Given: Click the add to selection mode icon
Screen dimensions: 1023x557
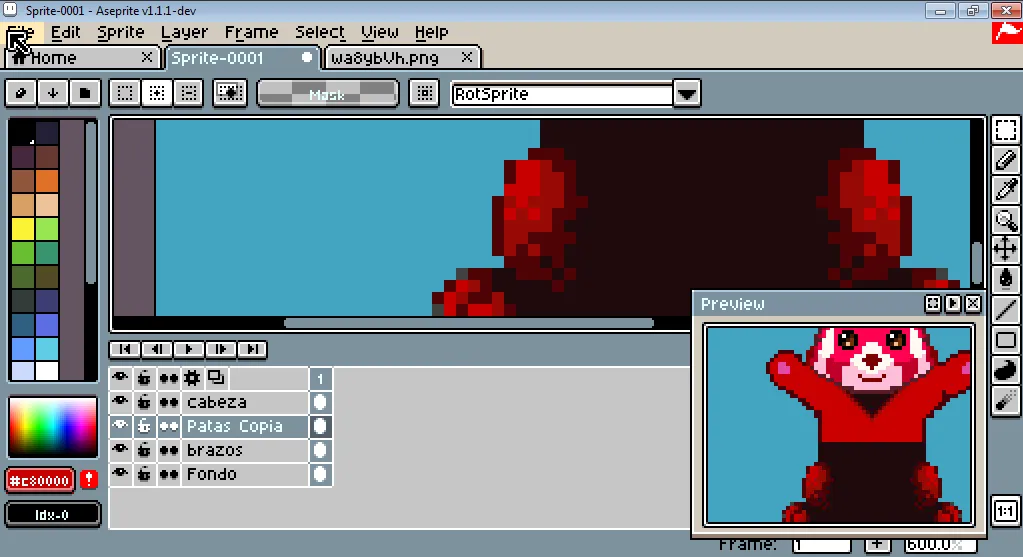Looking at the screenshot, I should coord(157,93).
